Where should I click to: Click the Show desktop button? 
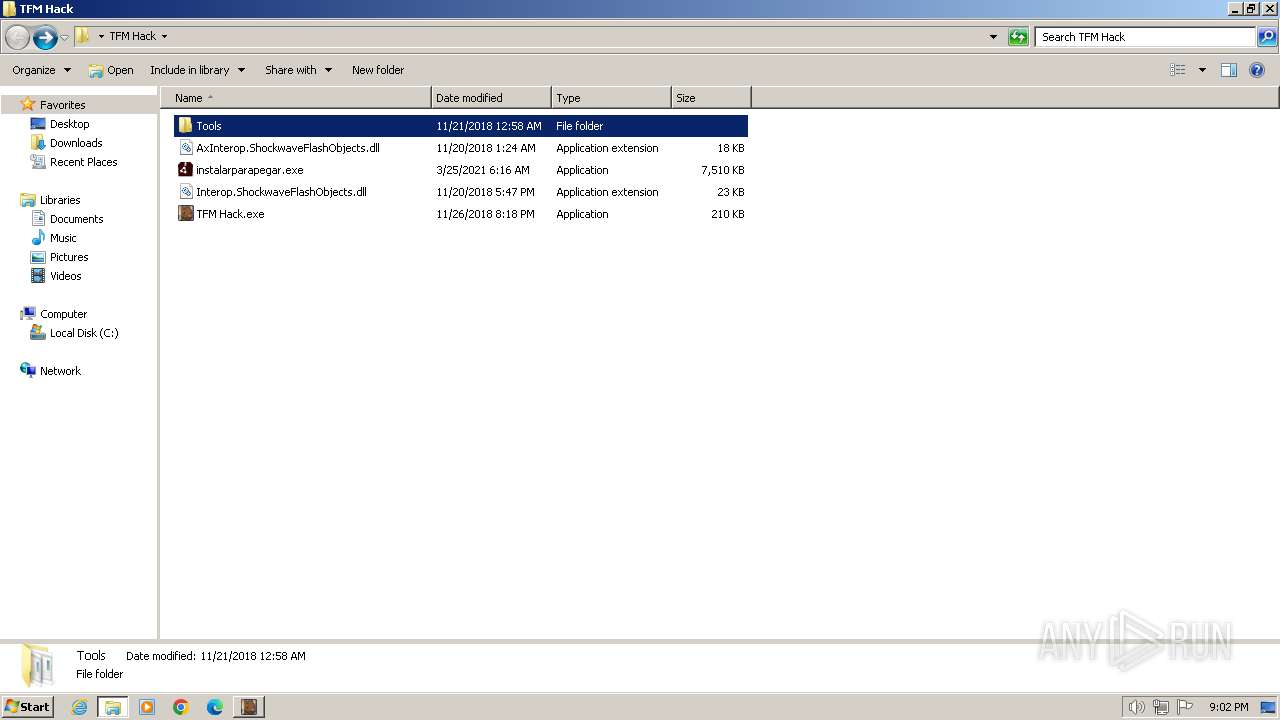coord(1269,707)
